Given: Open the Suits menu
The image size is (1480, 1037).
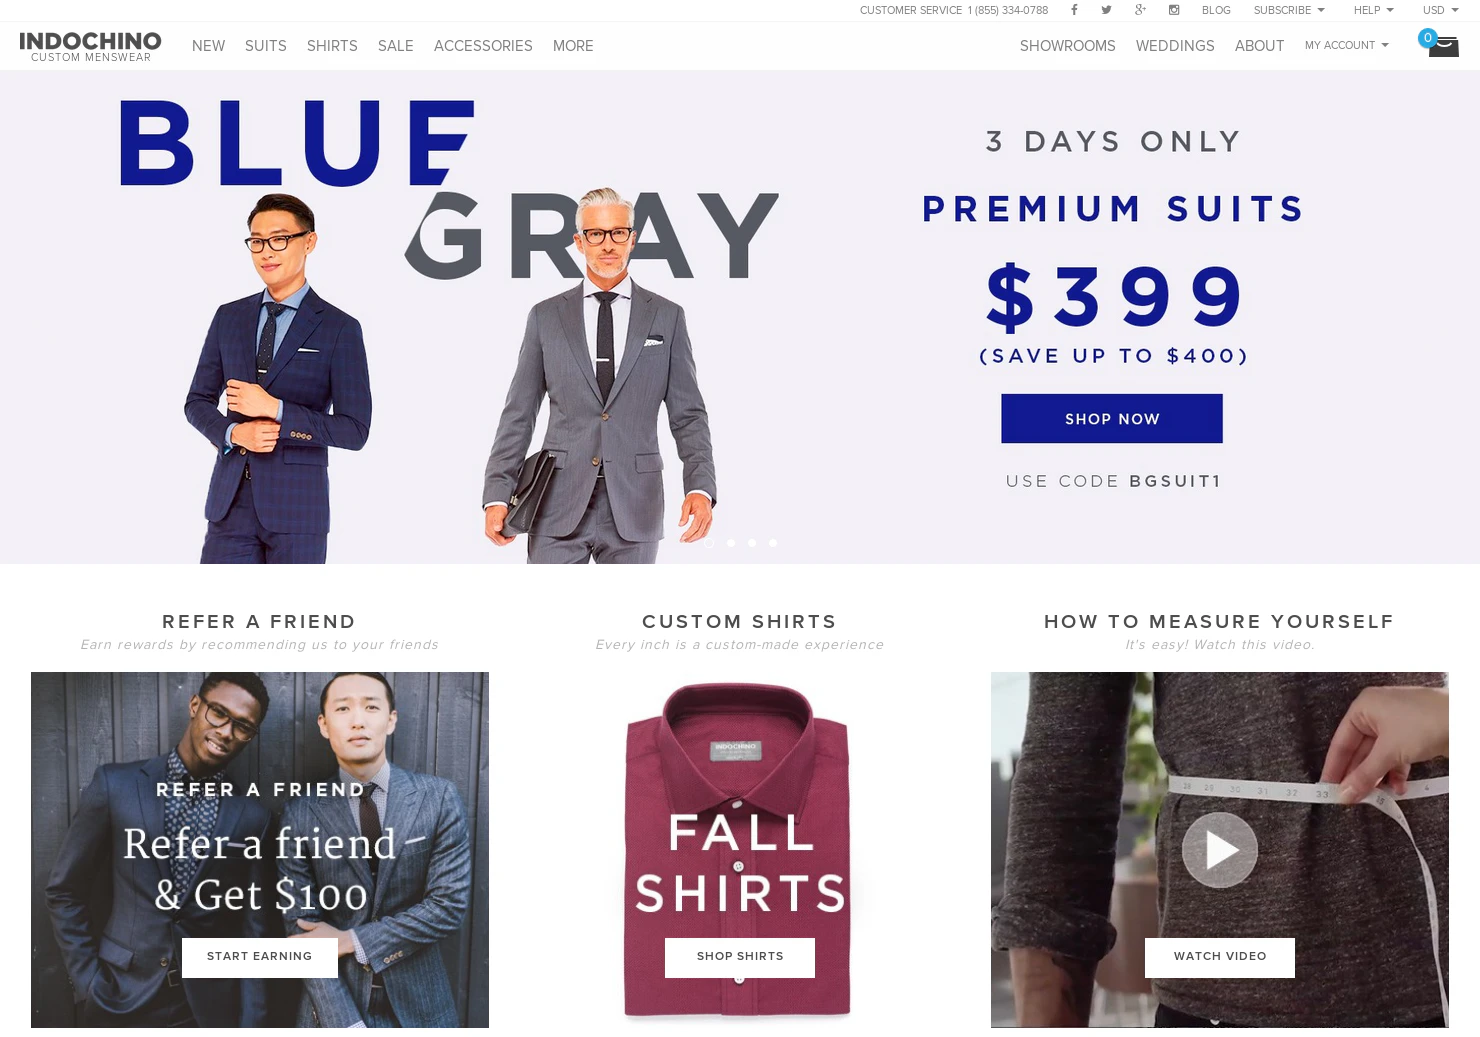Looking at the screenshot, I should (x=266, y=46).
